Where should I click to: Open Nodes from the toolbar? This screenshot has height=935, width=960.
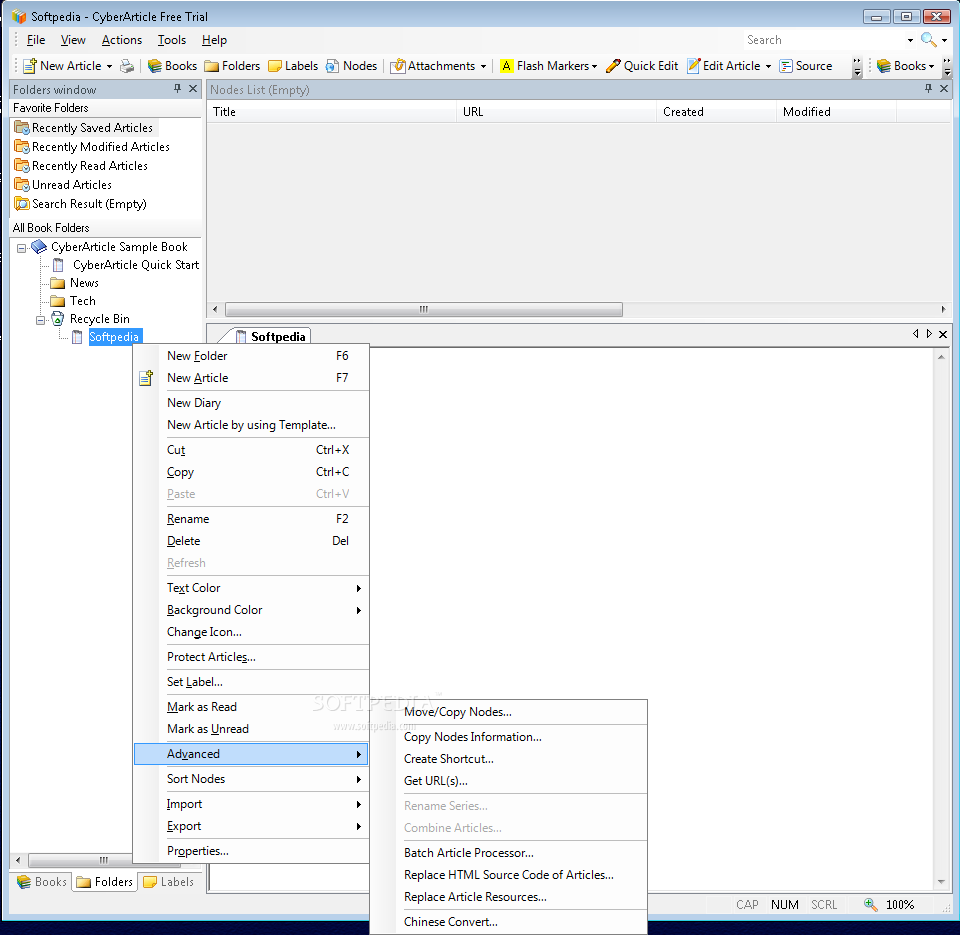click(x=351, y=66)
